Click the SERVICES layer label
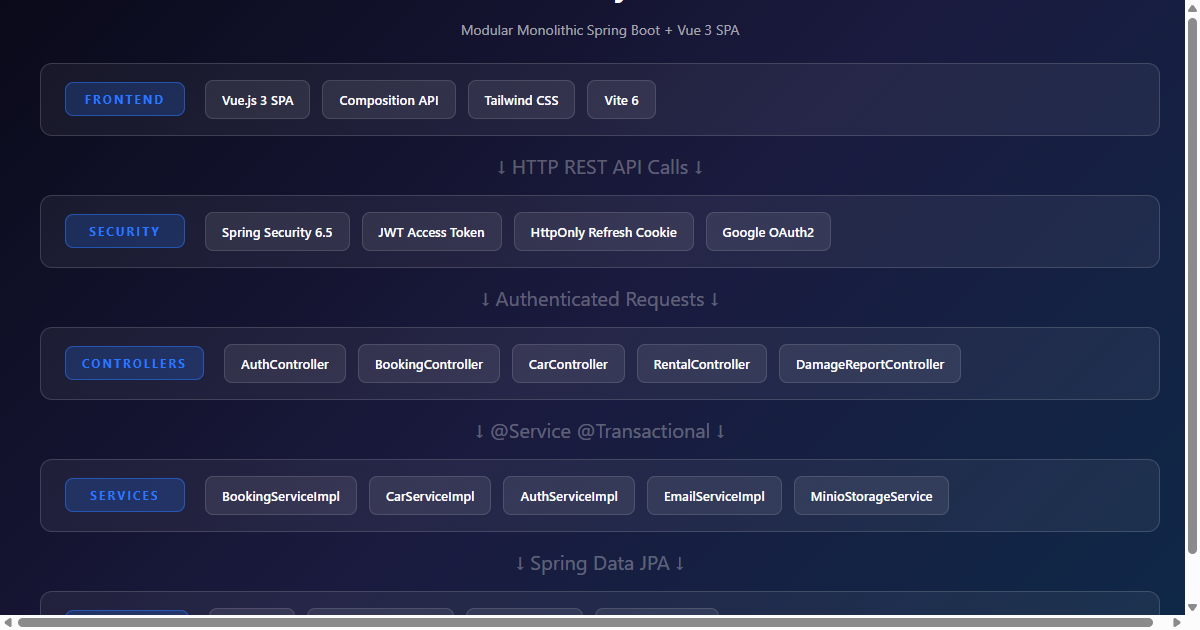1200x630 pixels. pos(125,495)
